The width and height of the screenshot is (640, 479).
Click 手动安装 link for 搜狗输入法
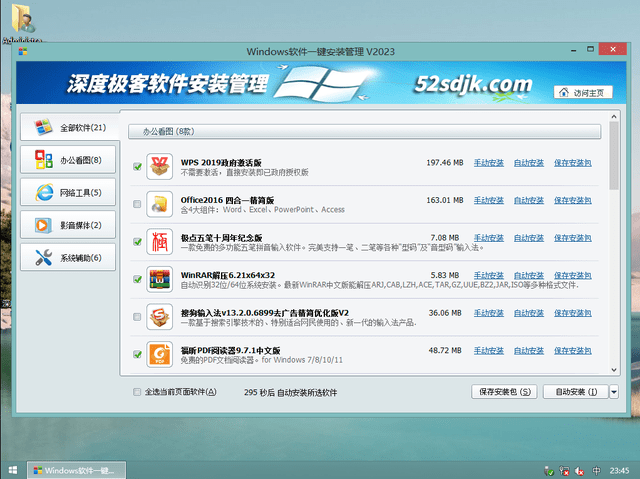[489, 313]
